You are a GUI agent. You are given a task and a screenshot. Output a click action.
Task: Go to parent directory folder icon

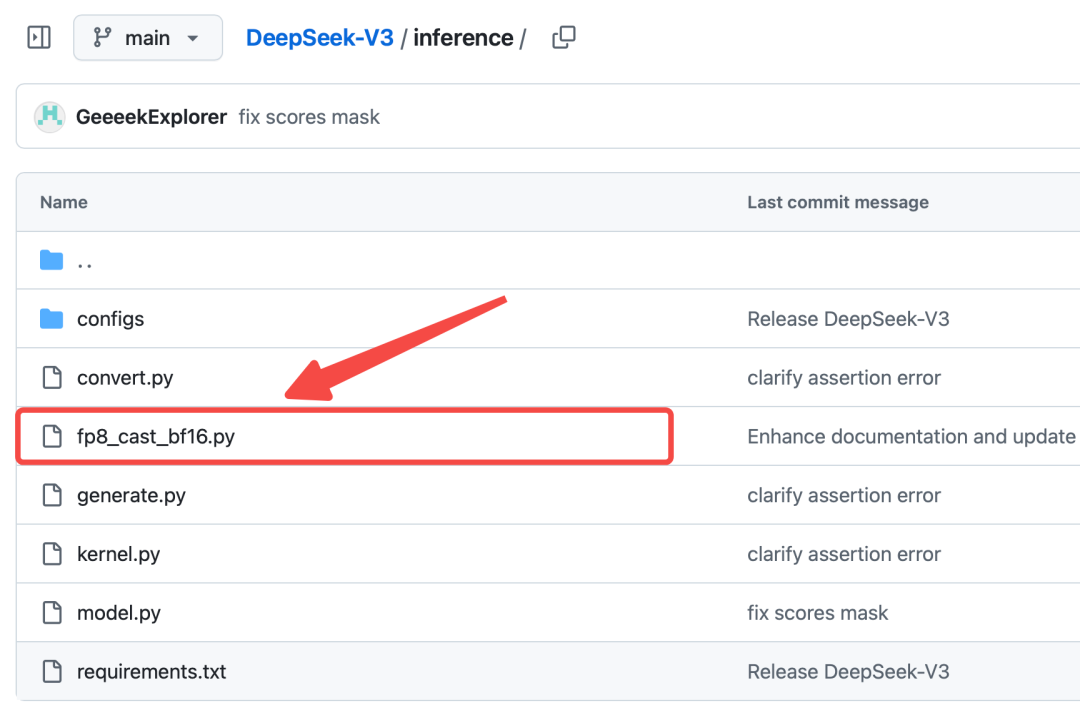pyautogui.click(x=51, y=261)
